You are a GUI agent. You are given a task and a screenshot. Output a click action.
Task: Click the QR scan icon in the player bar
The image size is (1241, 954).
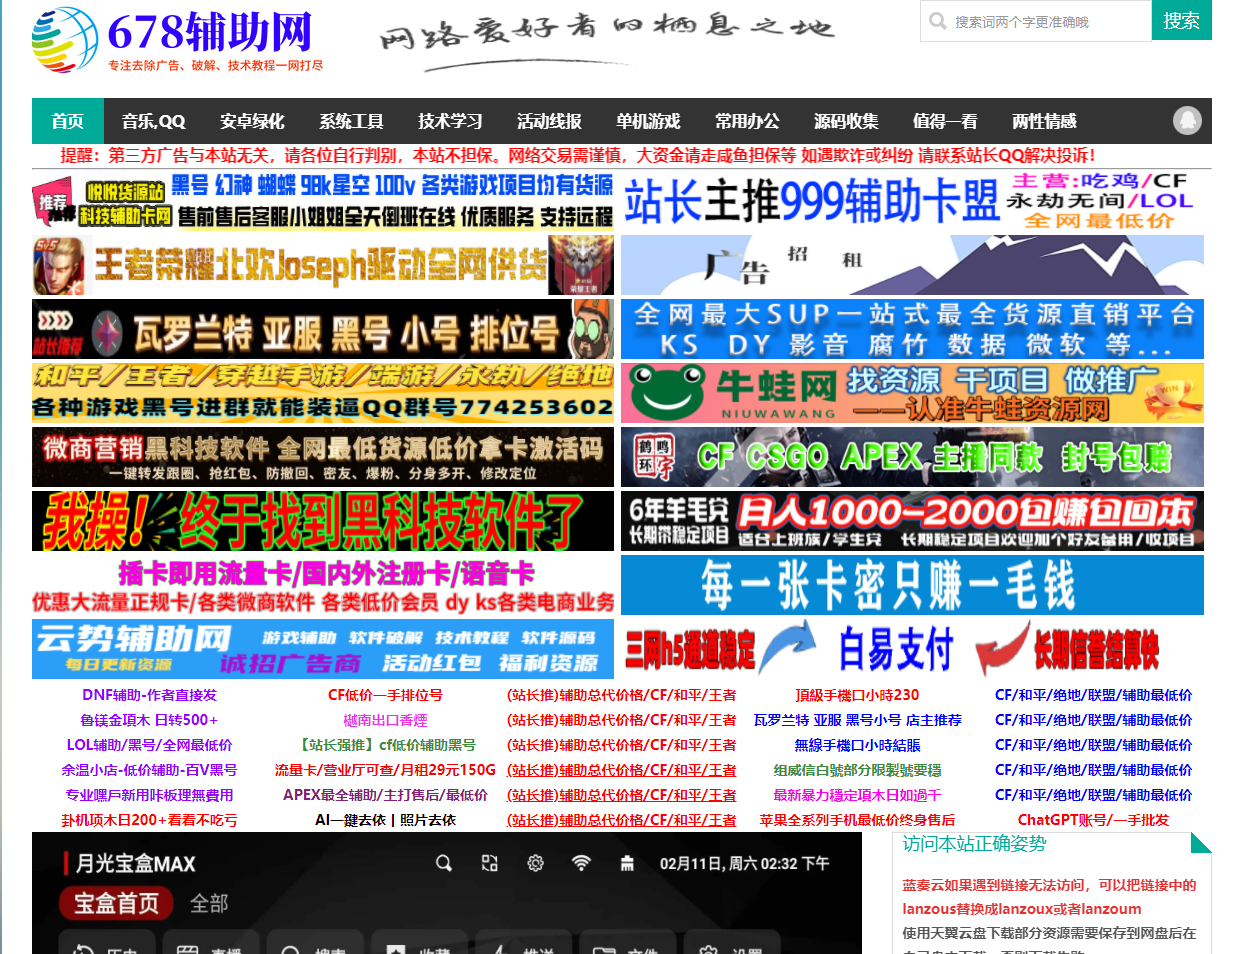(x=489, y=862)
